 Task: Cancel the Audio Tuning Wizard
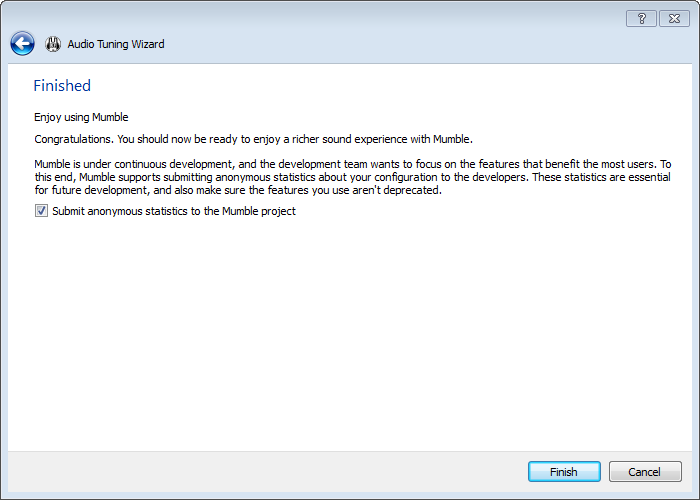point(645,472)
